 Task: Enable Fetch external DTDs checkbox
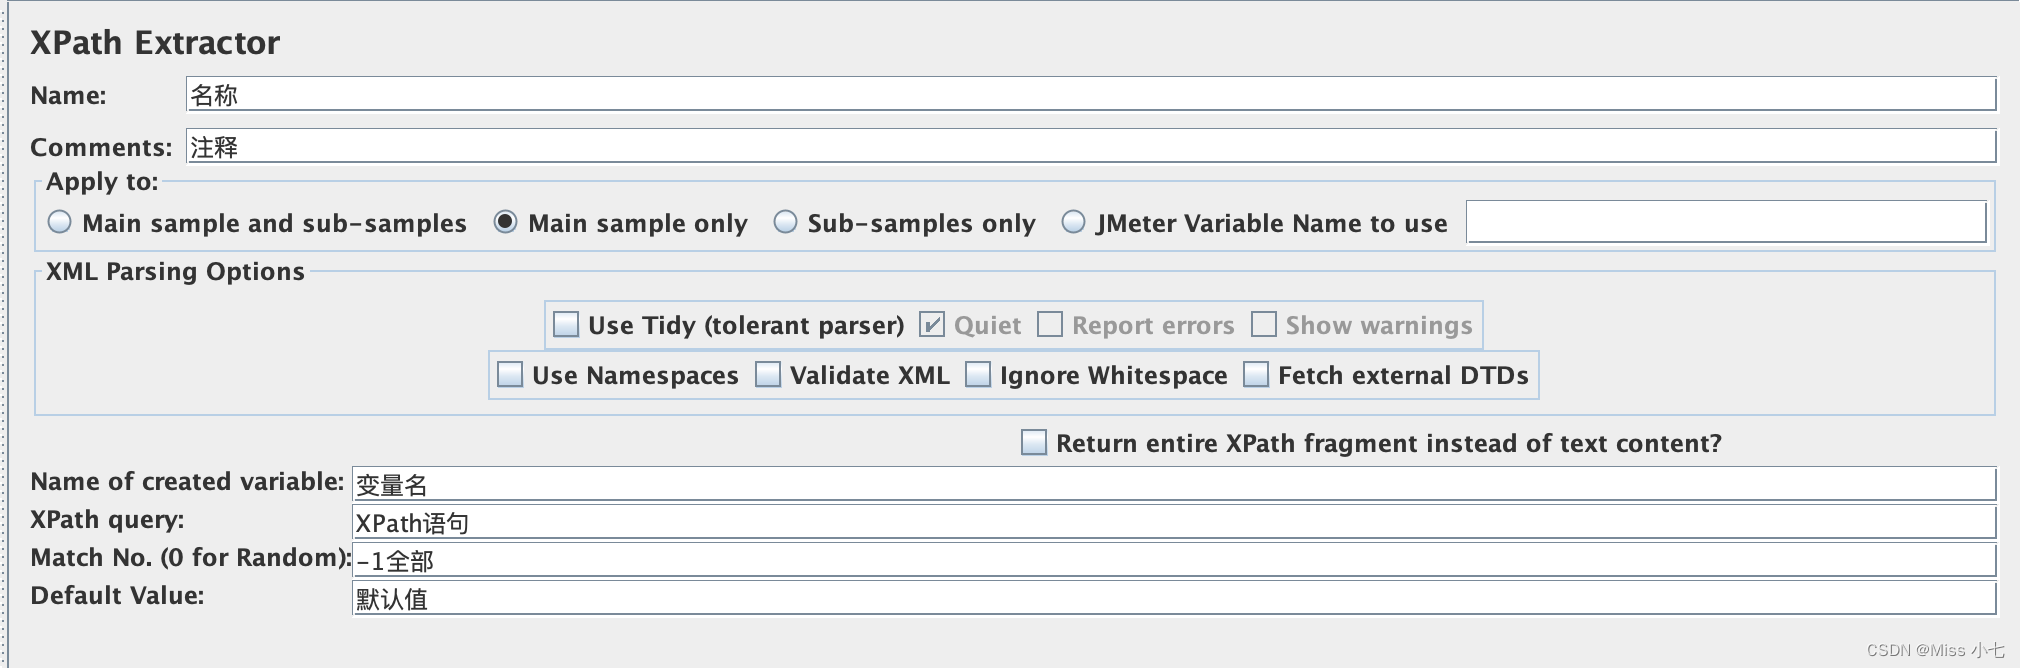(1256, 375)
